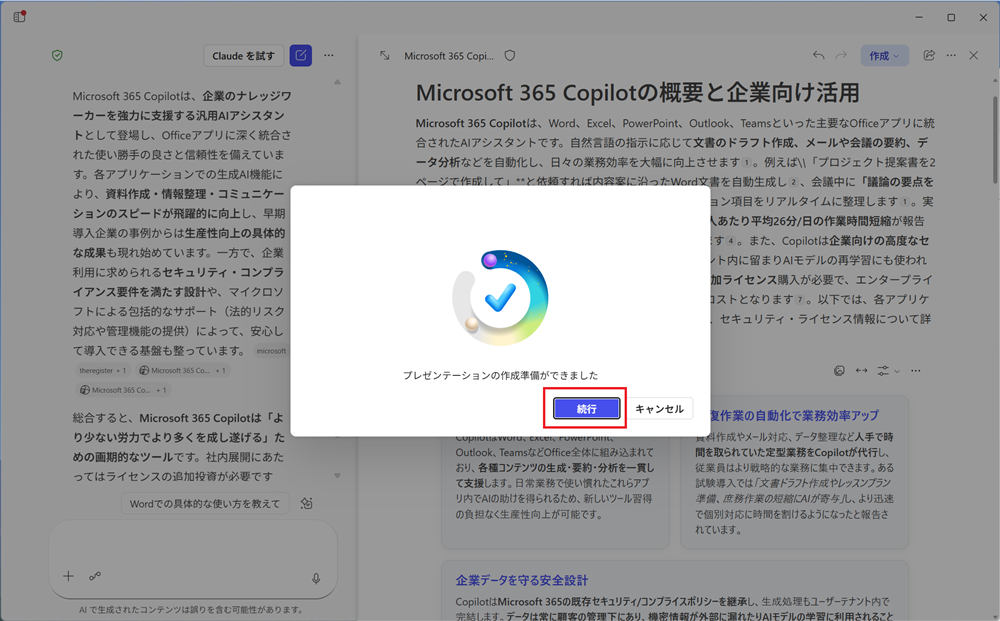
Task: Click the plus icon in the message box
Action: (68, 576)
